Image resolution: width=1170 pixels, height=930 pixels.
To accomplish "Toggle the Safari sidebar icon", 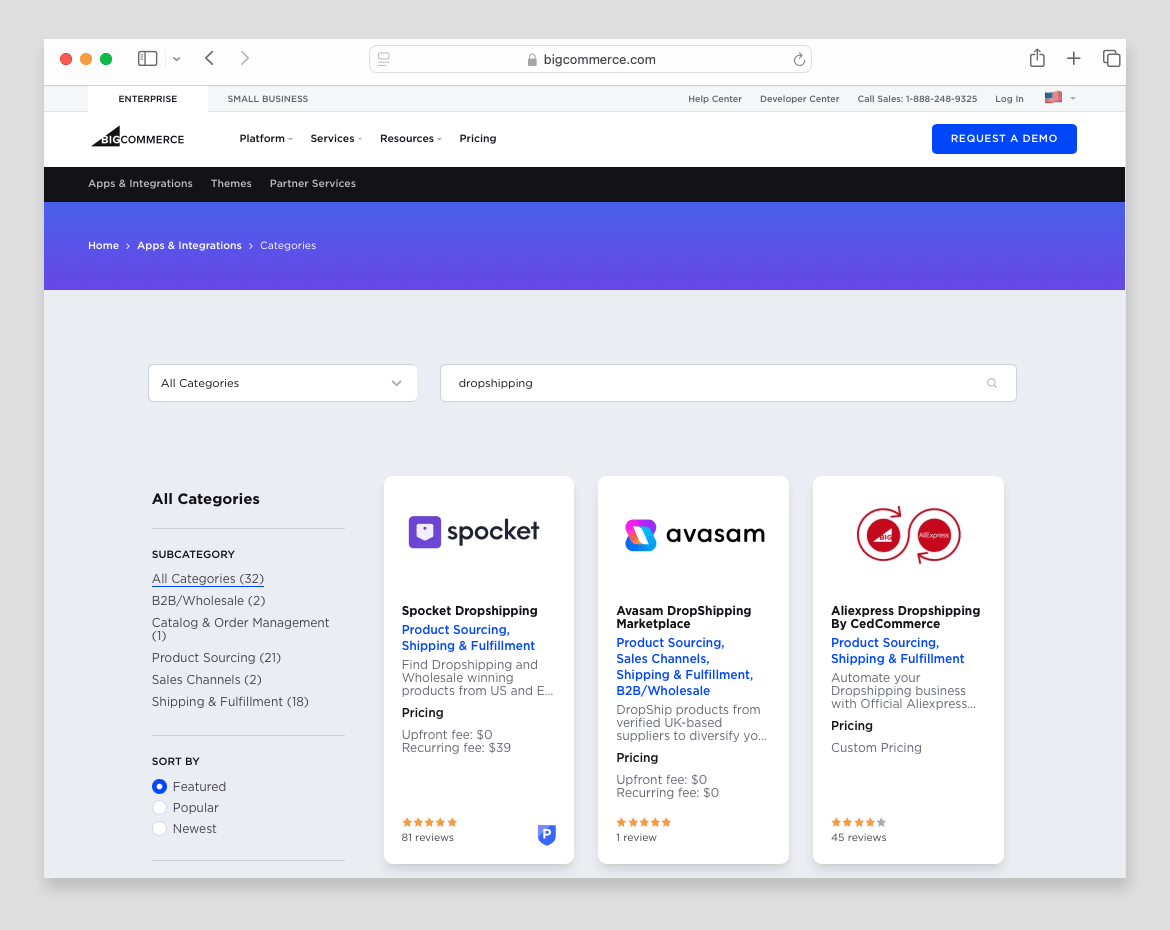I will (x=148, y=58).
